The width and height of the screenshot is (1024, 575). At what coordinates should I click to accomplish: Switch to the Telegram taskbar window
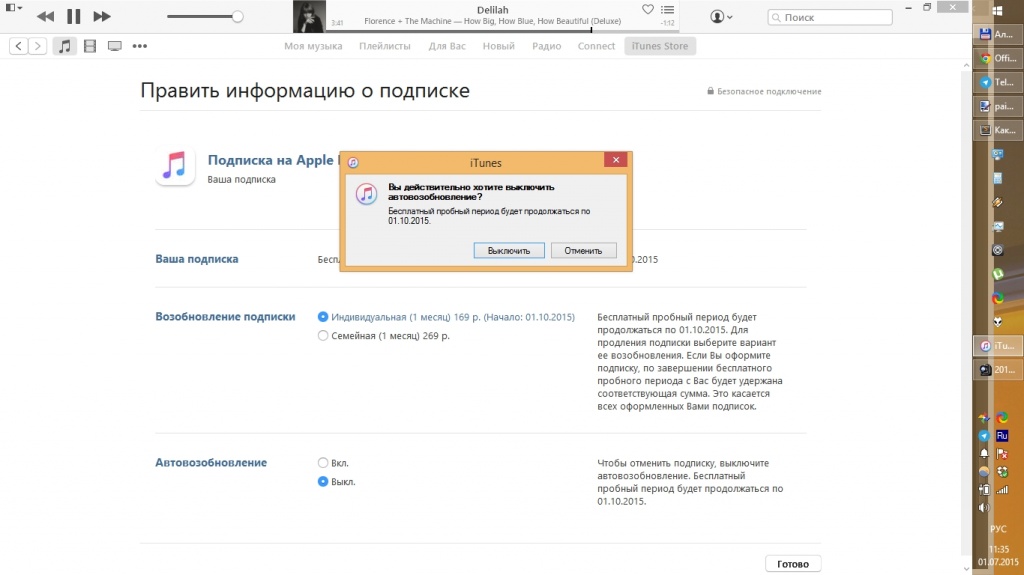click(x=998, y=82)
